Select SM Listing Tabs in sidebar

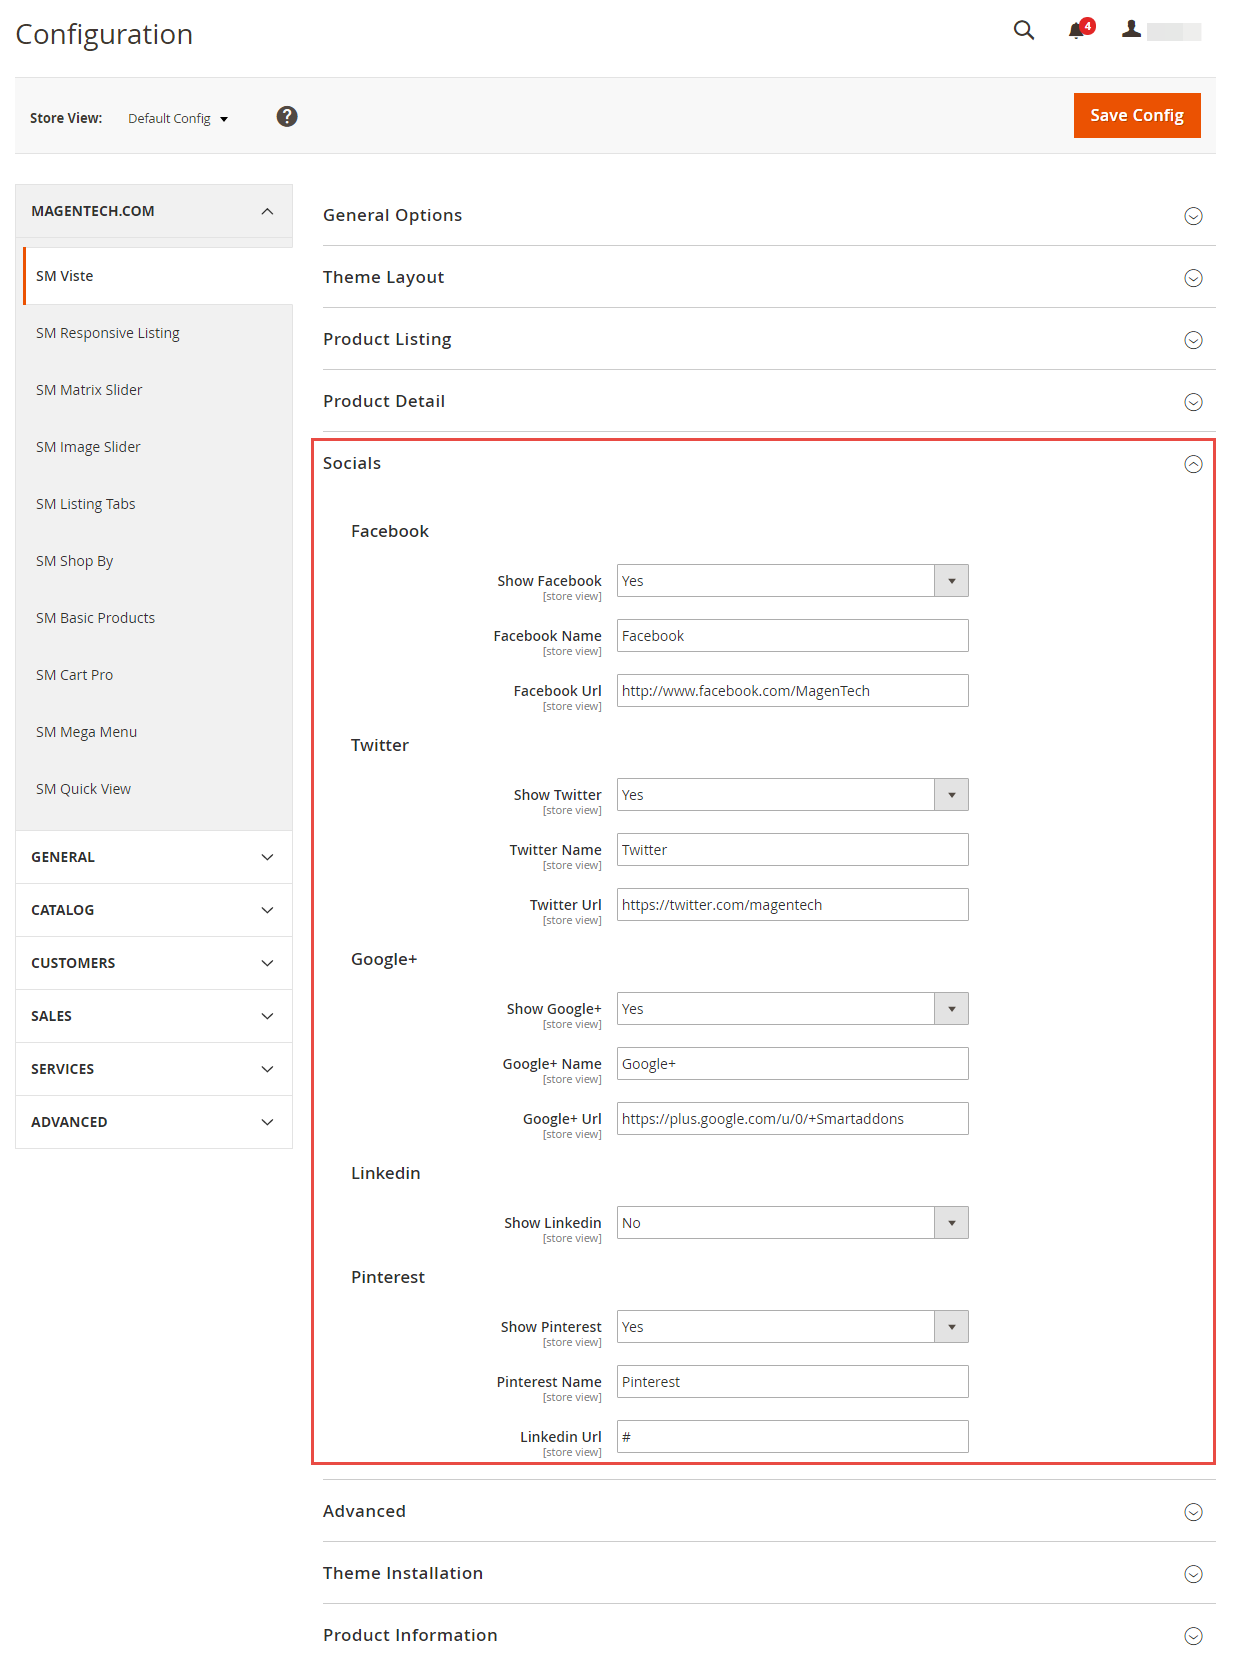pos(86,504)
